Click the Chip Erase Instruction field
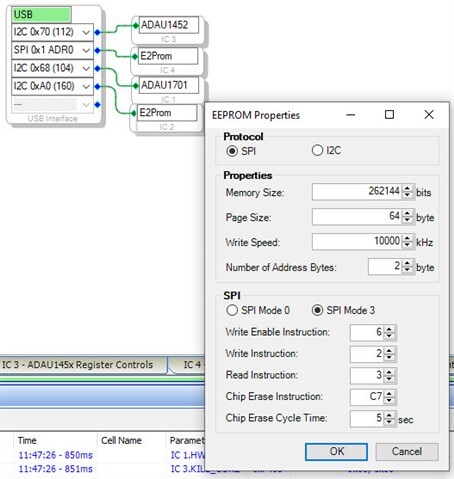 pyautogui.click(x=367, y=397)
